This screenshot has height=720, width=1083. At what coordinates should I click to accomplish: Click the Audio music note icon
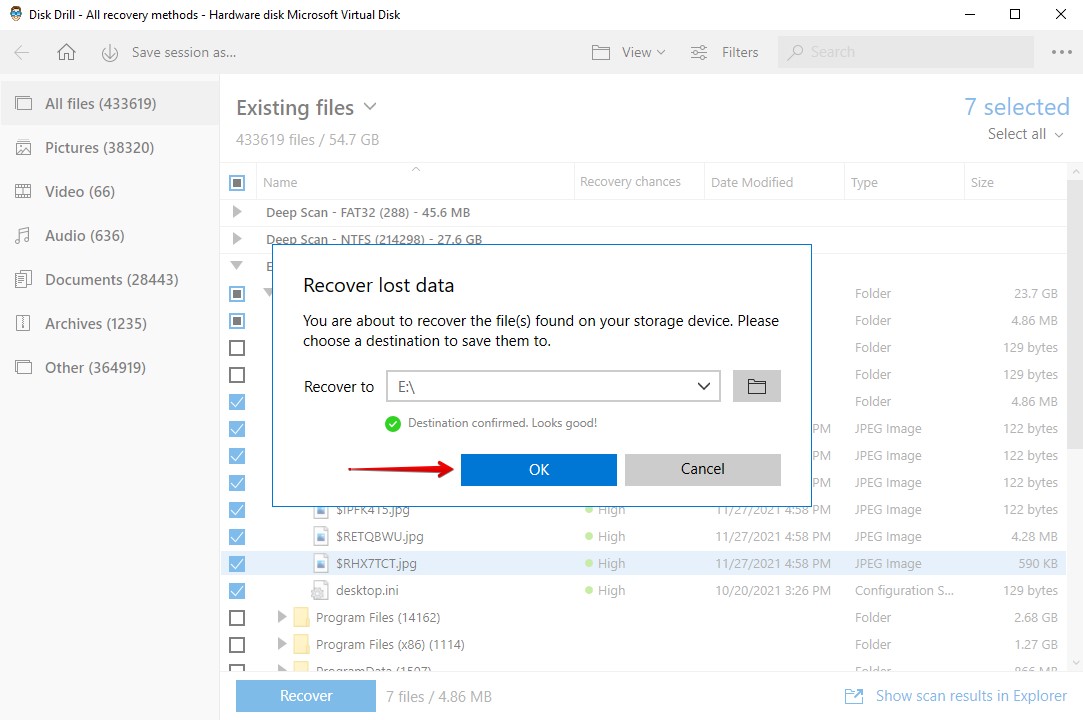23,236
